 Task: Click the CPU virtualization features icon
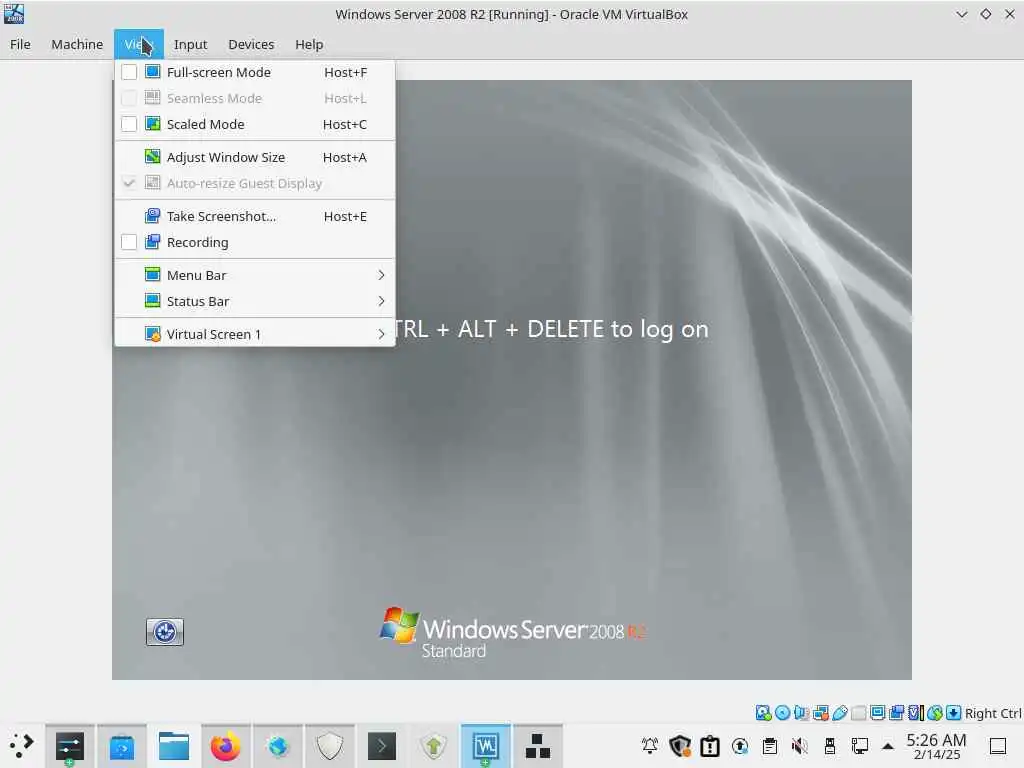coord(916,712)
